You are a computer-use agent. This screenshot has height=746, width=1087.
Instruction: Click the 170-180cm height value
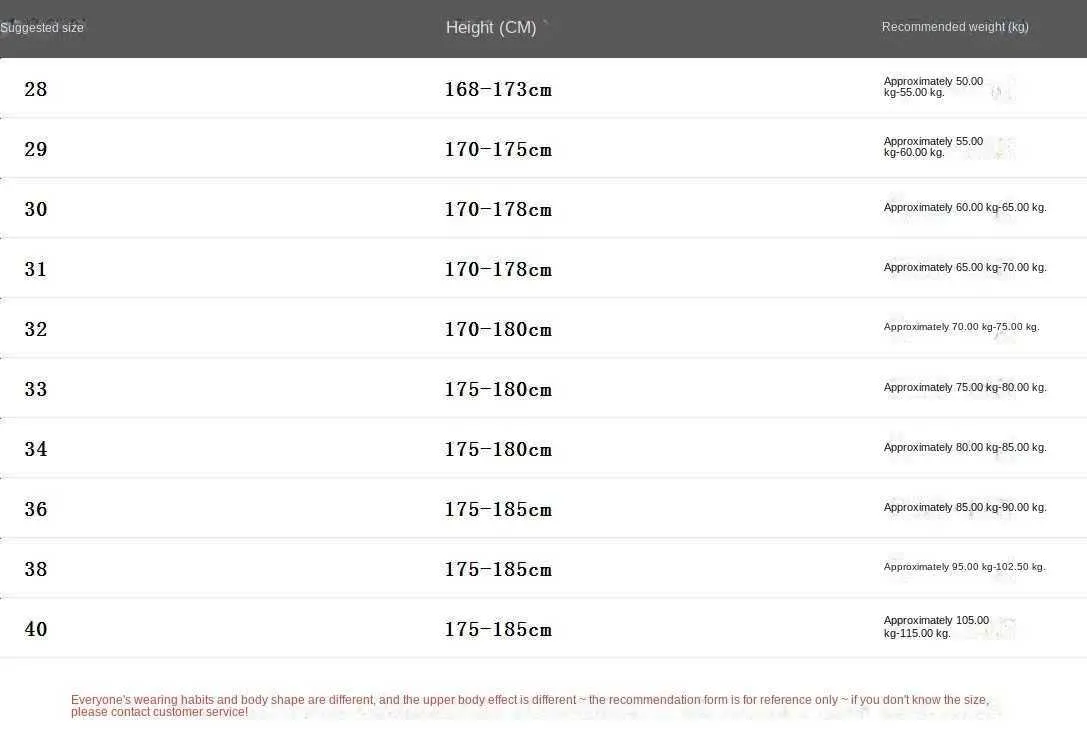[498, 329]
